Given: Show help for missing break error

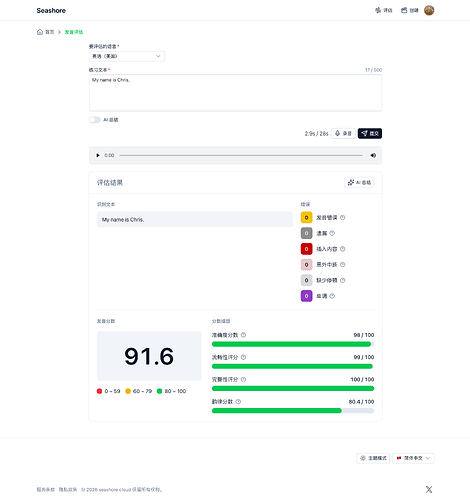Looking at the screenshot, I should pos(343,280).
